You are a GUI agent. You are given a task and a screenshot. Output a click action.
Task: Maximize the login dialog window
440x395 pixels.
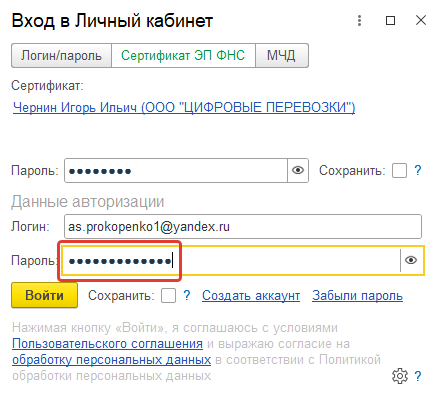pos(390,21)
